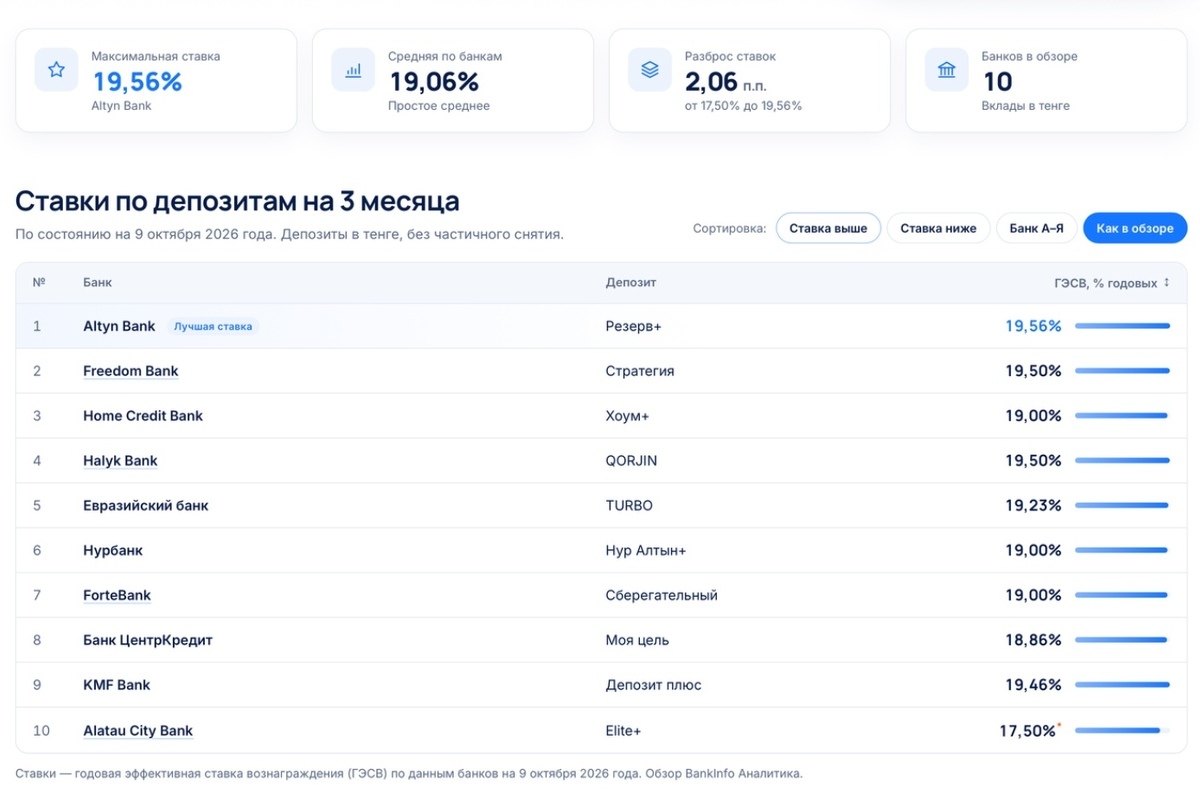The height and width of the screenshot is (800, 1200).
Task: Click the 19,23% rate value for Евразийский банк
Action: pyautogui.click(x=1033, y=506)
